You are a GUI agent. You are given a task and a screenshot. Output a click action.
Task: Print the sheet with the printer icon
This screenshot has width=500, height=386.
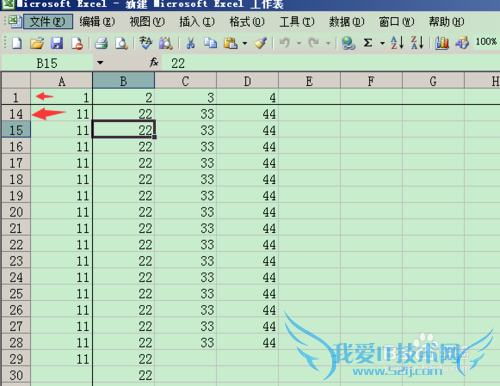click(x=101, y=43)
